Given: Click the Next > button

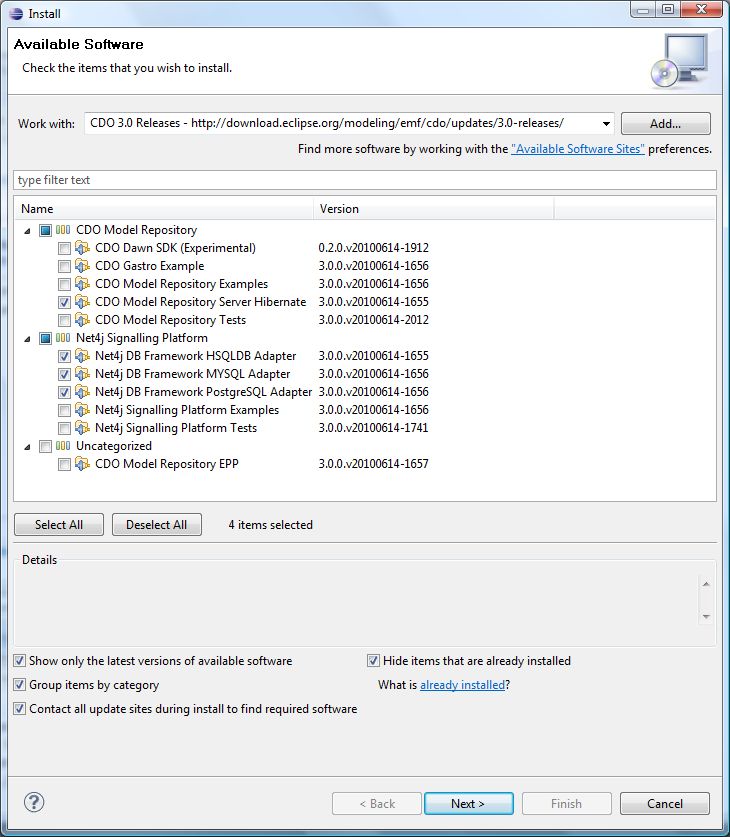Looking at the screenshot, I should coord(469,803).
